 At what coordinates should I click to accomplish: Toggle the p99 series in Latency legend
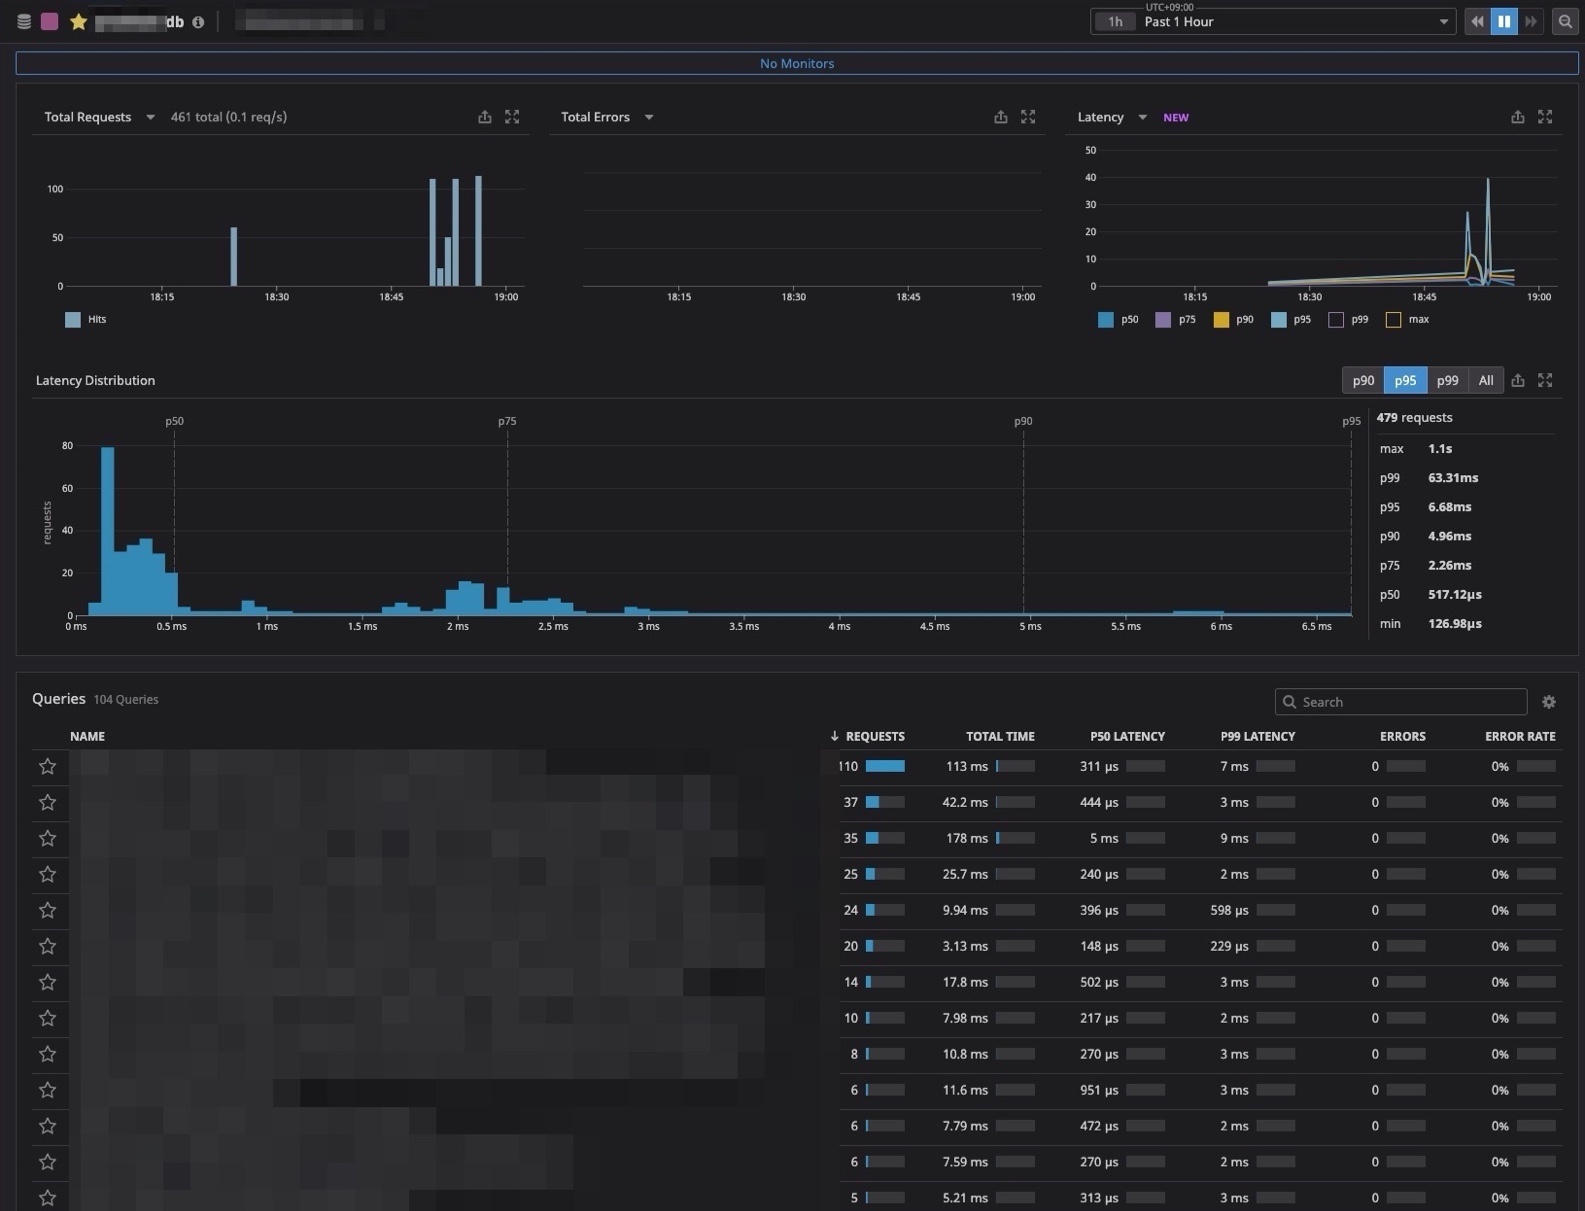click(1336, 320)
